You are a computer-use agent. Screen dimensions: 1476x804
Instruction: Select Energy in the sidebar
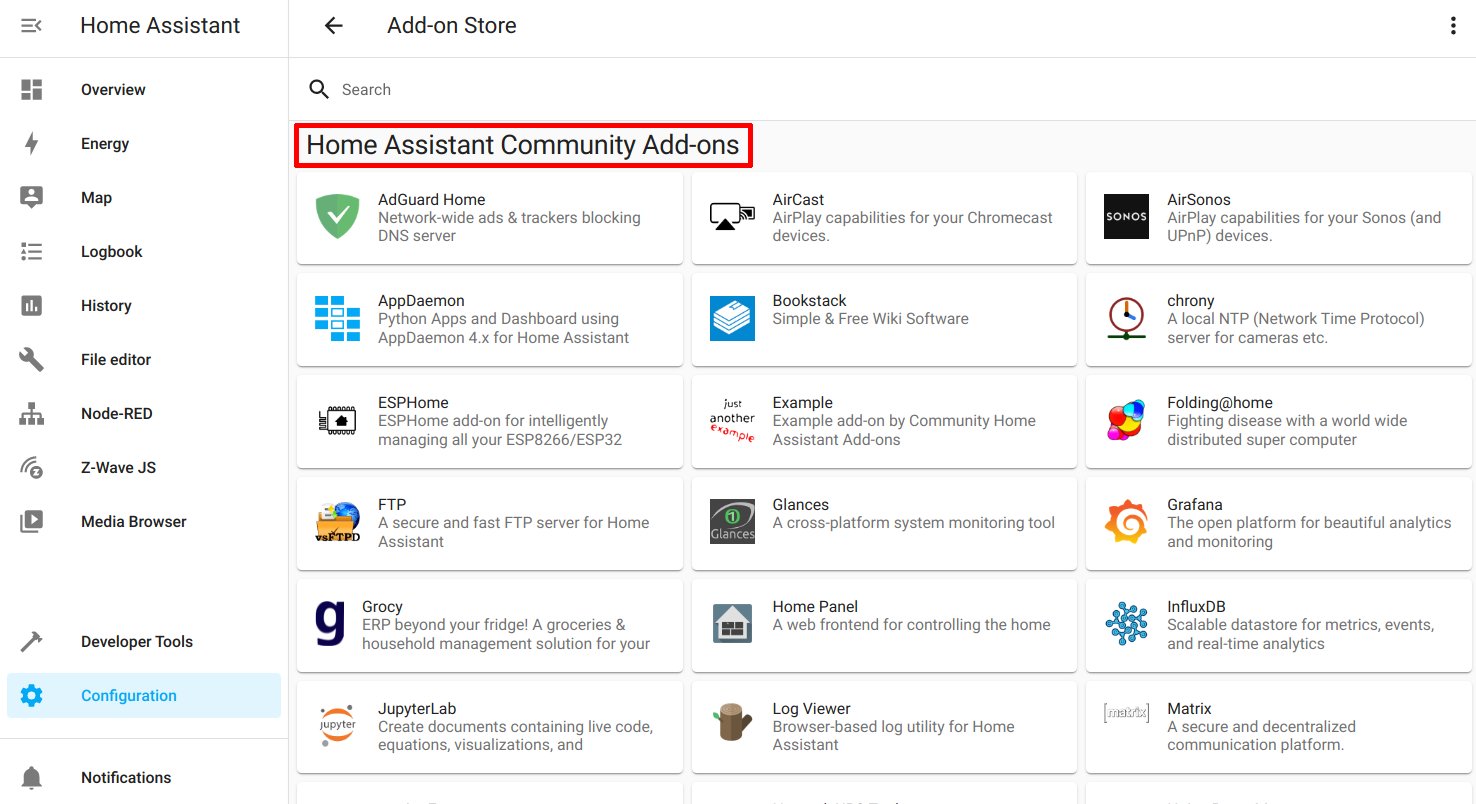pyautogui.click(x=144, y=144)
